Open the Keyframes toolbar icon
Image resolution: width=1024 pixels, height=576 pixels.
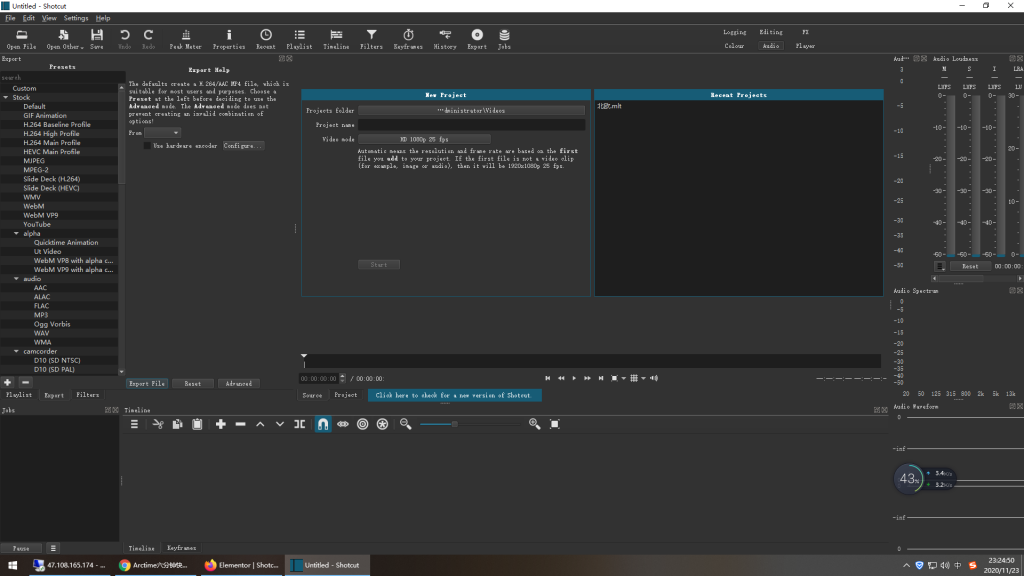(408, 39)
